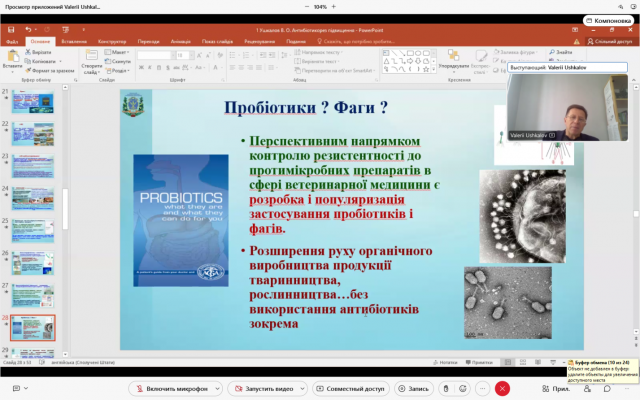This screenshot has width=640, height=400.
Task: Switch to Рецензування (Review) tab
Action: pyautogui.click(x=259, y=42)
